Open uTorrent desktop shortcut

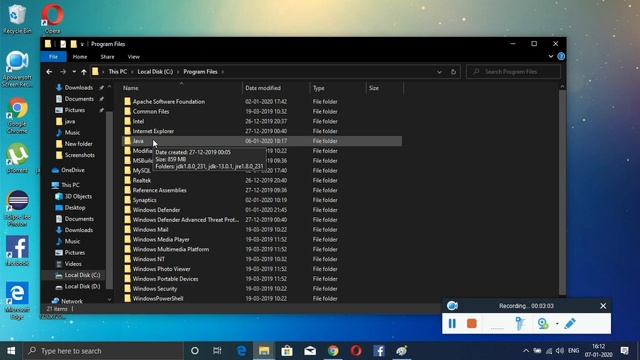coord(17,158)
